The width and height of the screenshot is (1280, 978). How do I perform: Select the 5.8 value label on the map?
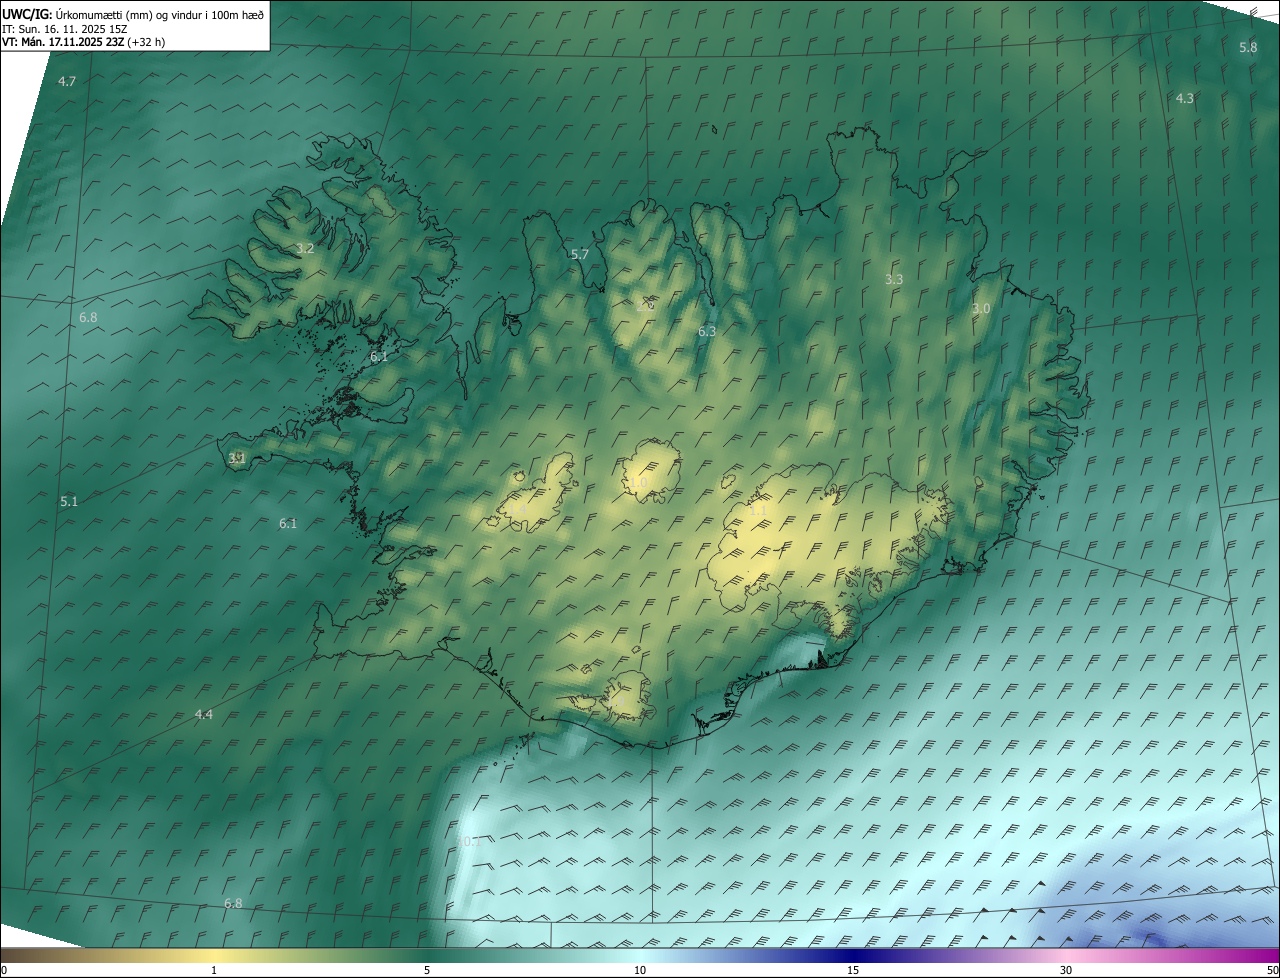click(1248, 48)
